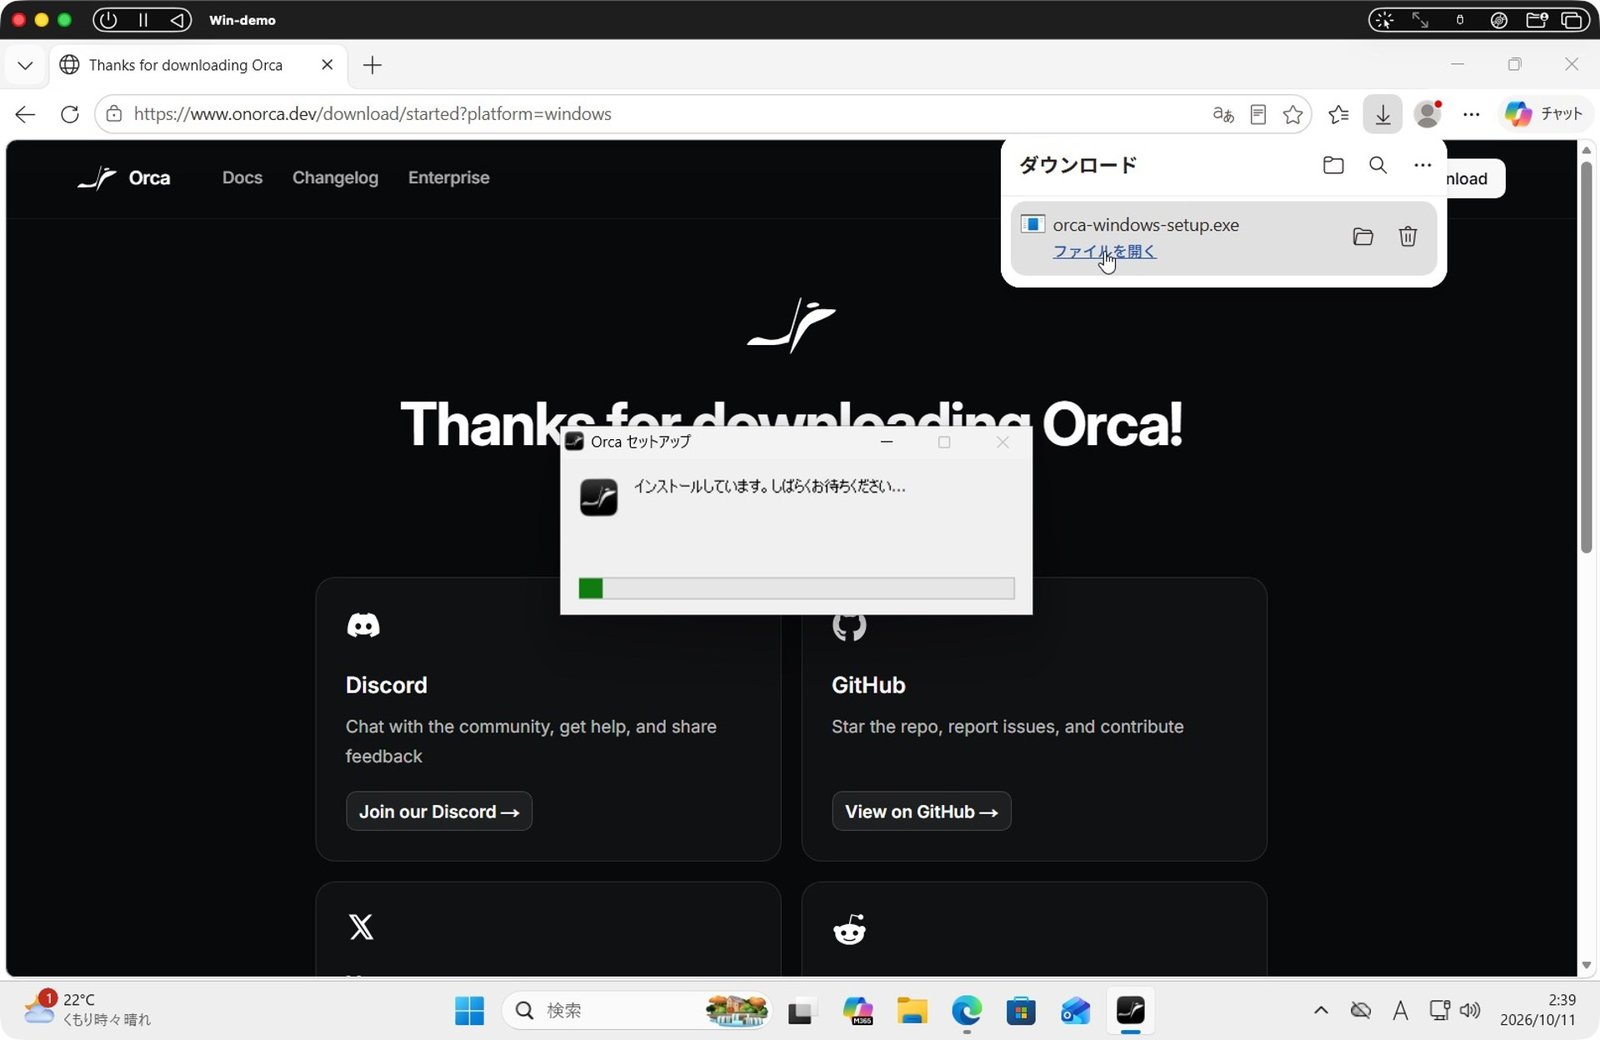Click the onorca.dev address bar URL
The image size is (1600, 1040).
tap(372, 114)
